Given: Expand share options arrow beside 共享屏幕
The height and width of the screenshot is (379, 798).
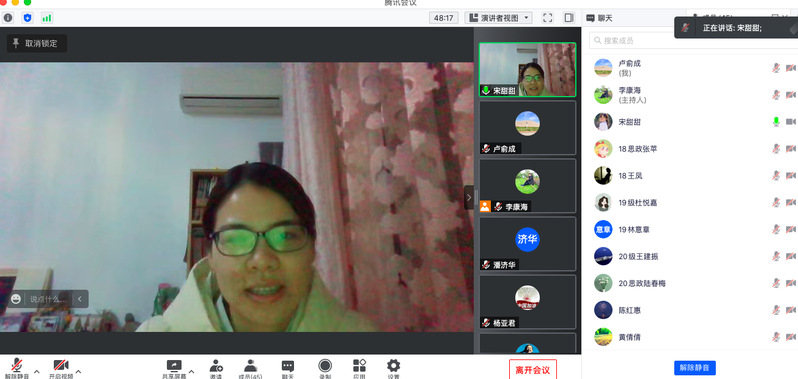Looking at the screenshot, I should point(191,371).
